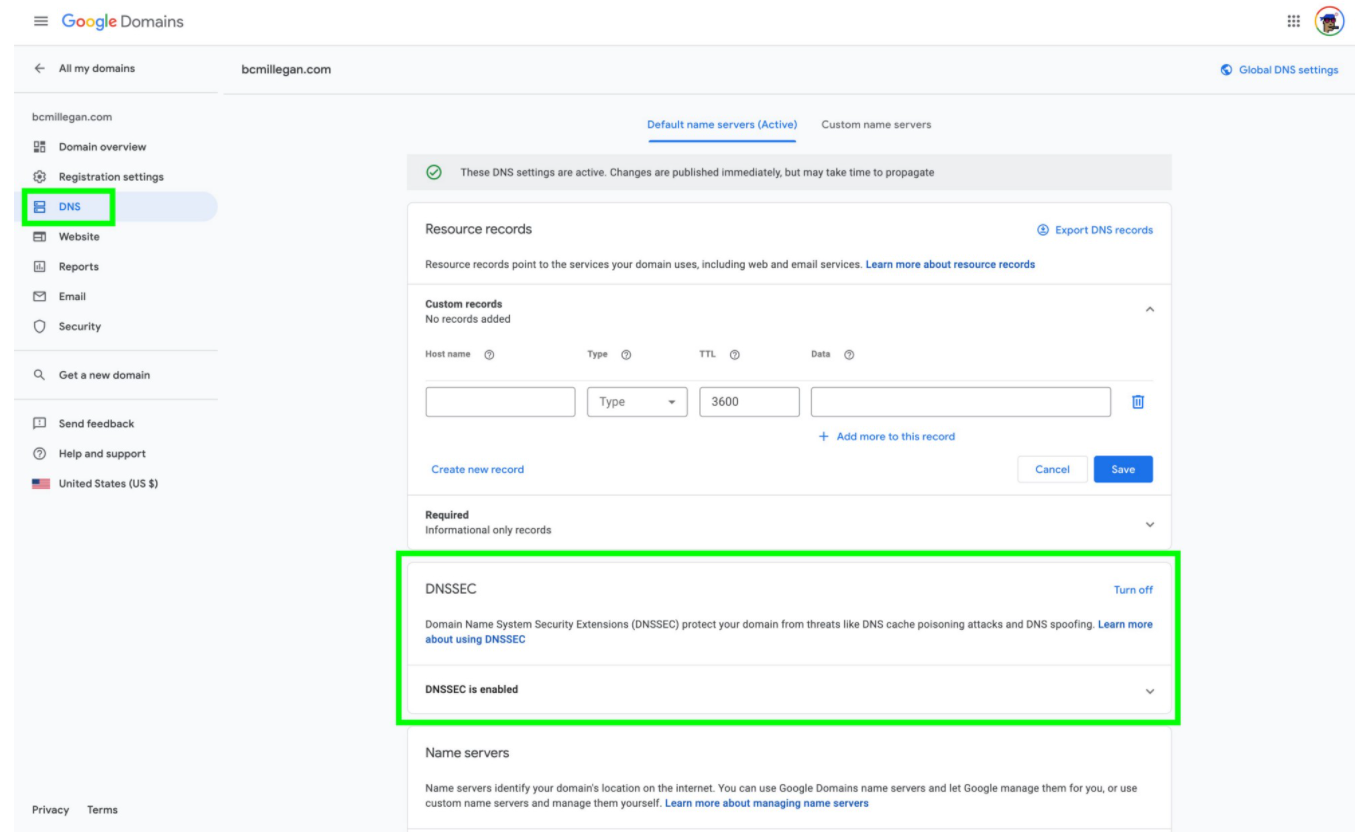Click the Email envelope icon
This screenshot has height=832, width=1365.
coord(40,297)
